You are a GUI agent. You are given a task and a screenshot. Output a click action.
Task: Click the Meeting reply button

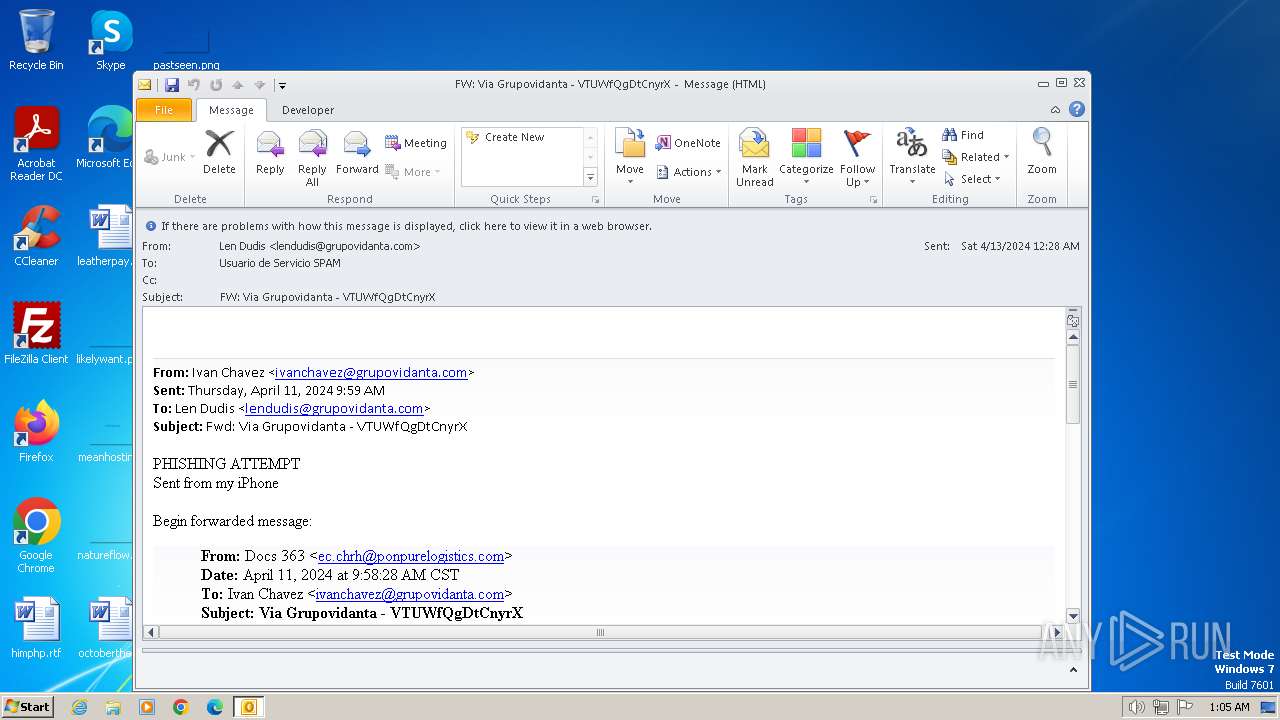(416, 143)
